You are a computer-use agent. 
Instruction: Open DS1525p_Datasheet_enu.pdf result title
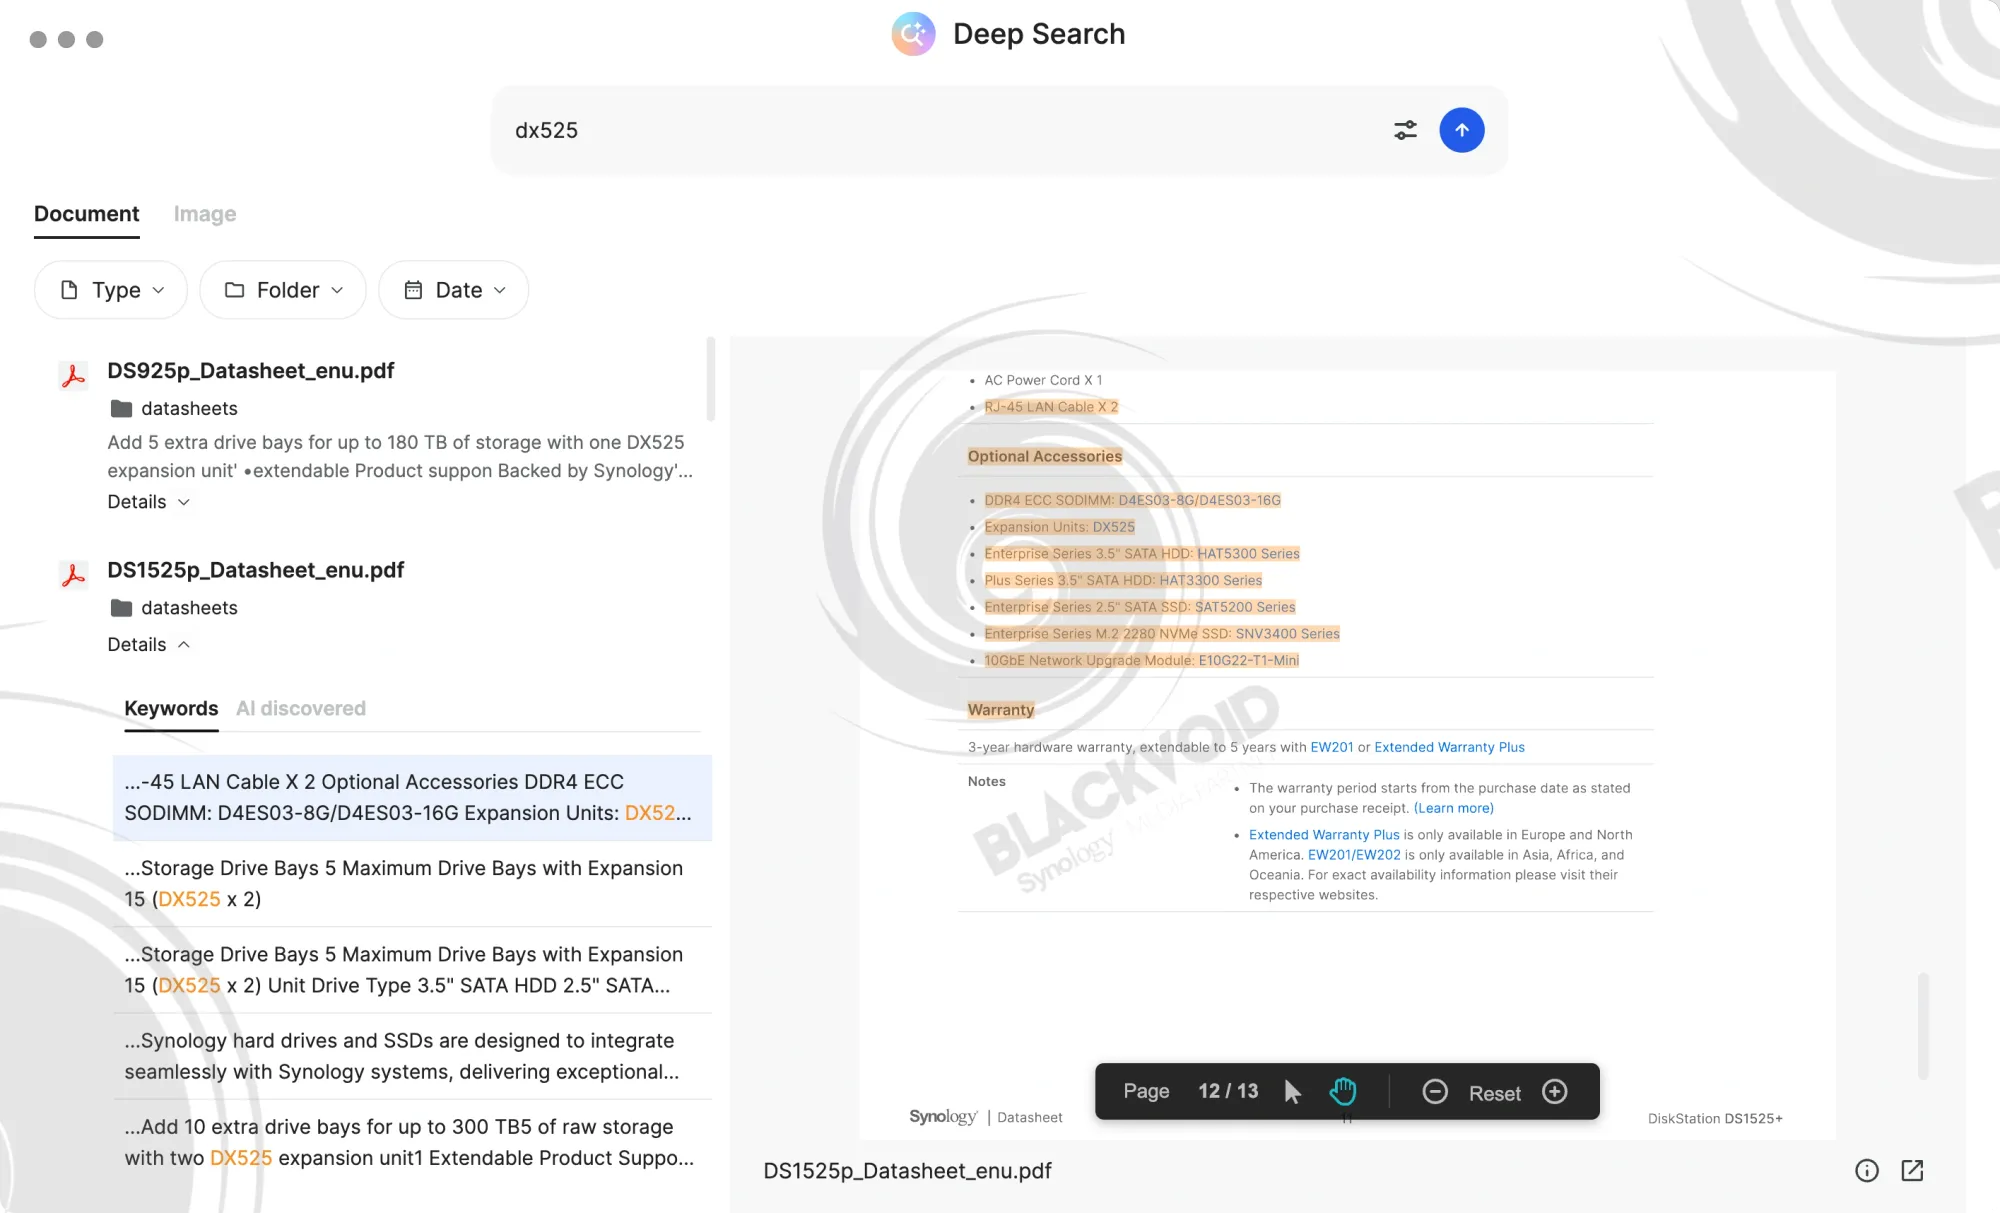pos(255,570)
